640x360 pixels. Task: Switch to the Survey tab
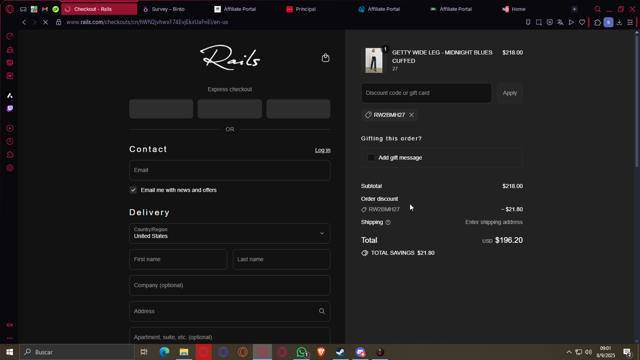click(168, 9)
